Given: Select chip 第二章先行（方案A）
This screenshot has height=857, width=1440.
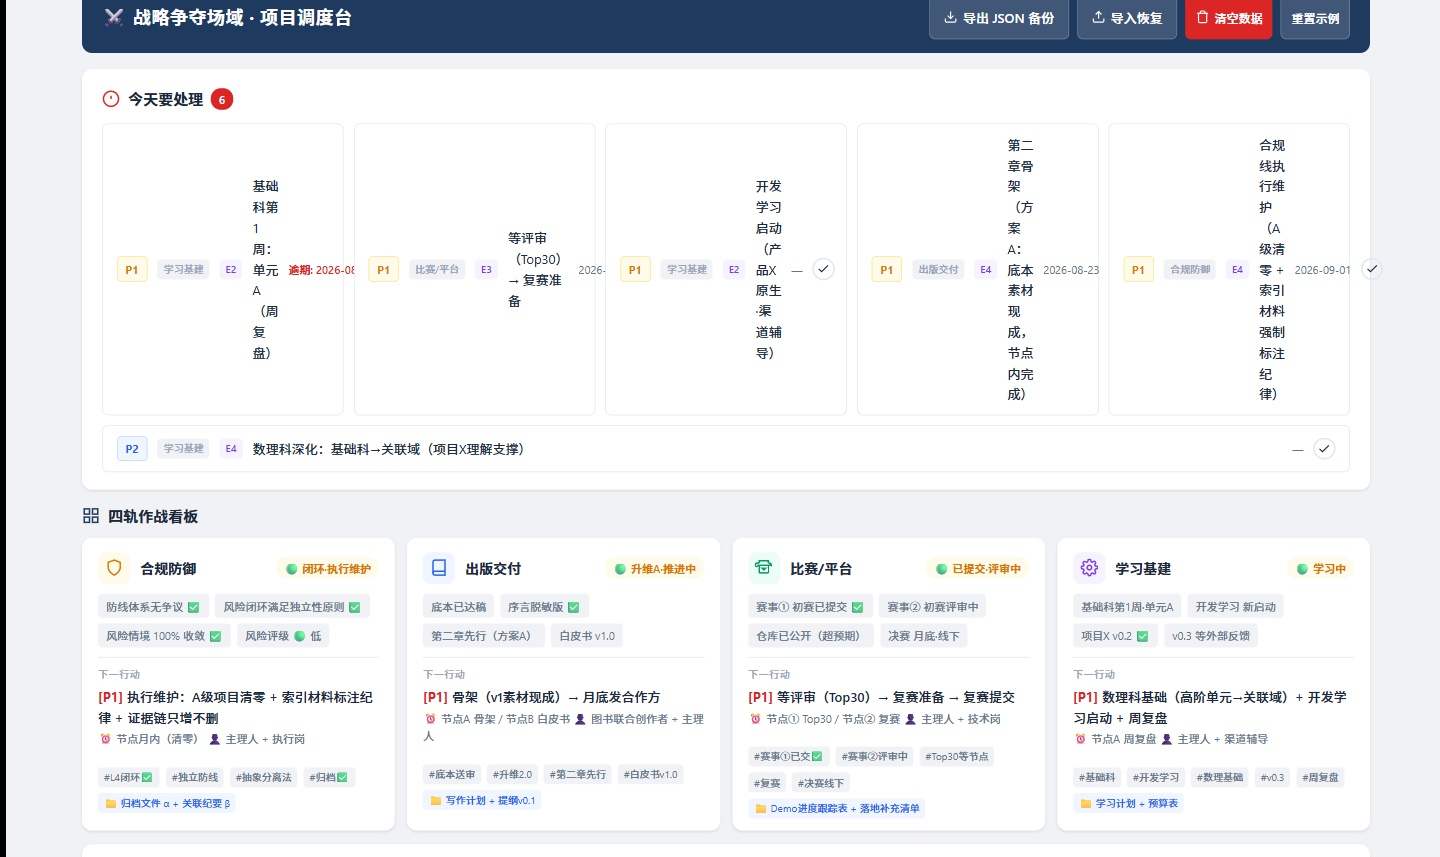Looking at the screenshot, I should click(x=484, y=636).
